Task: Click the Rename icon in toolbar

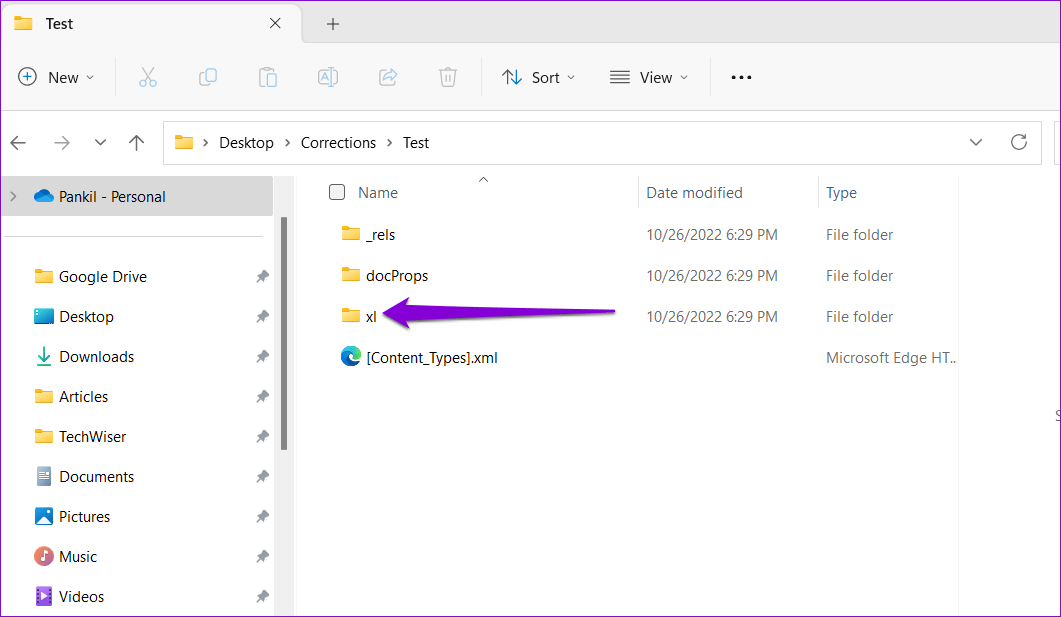Action: click(327, 77)
